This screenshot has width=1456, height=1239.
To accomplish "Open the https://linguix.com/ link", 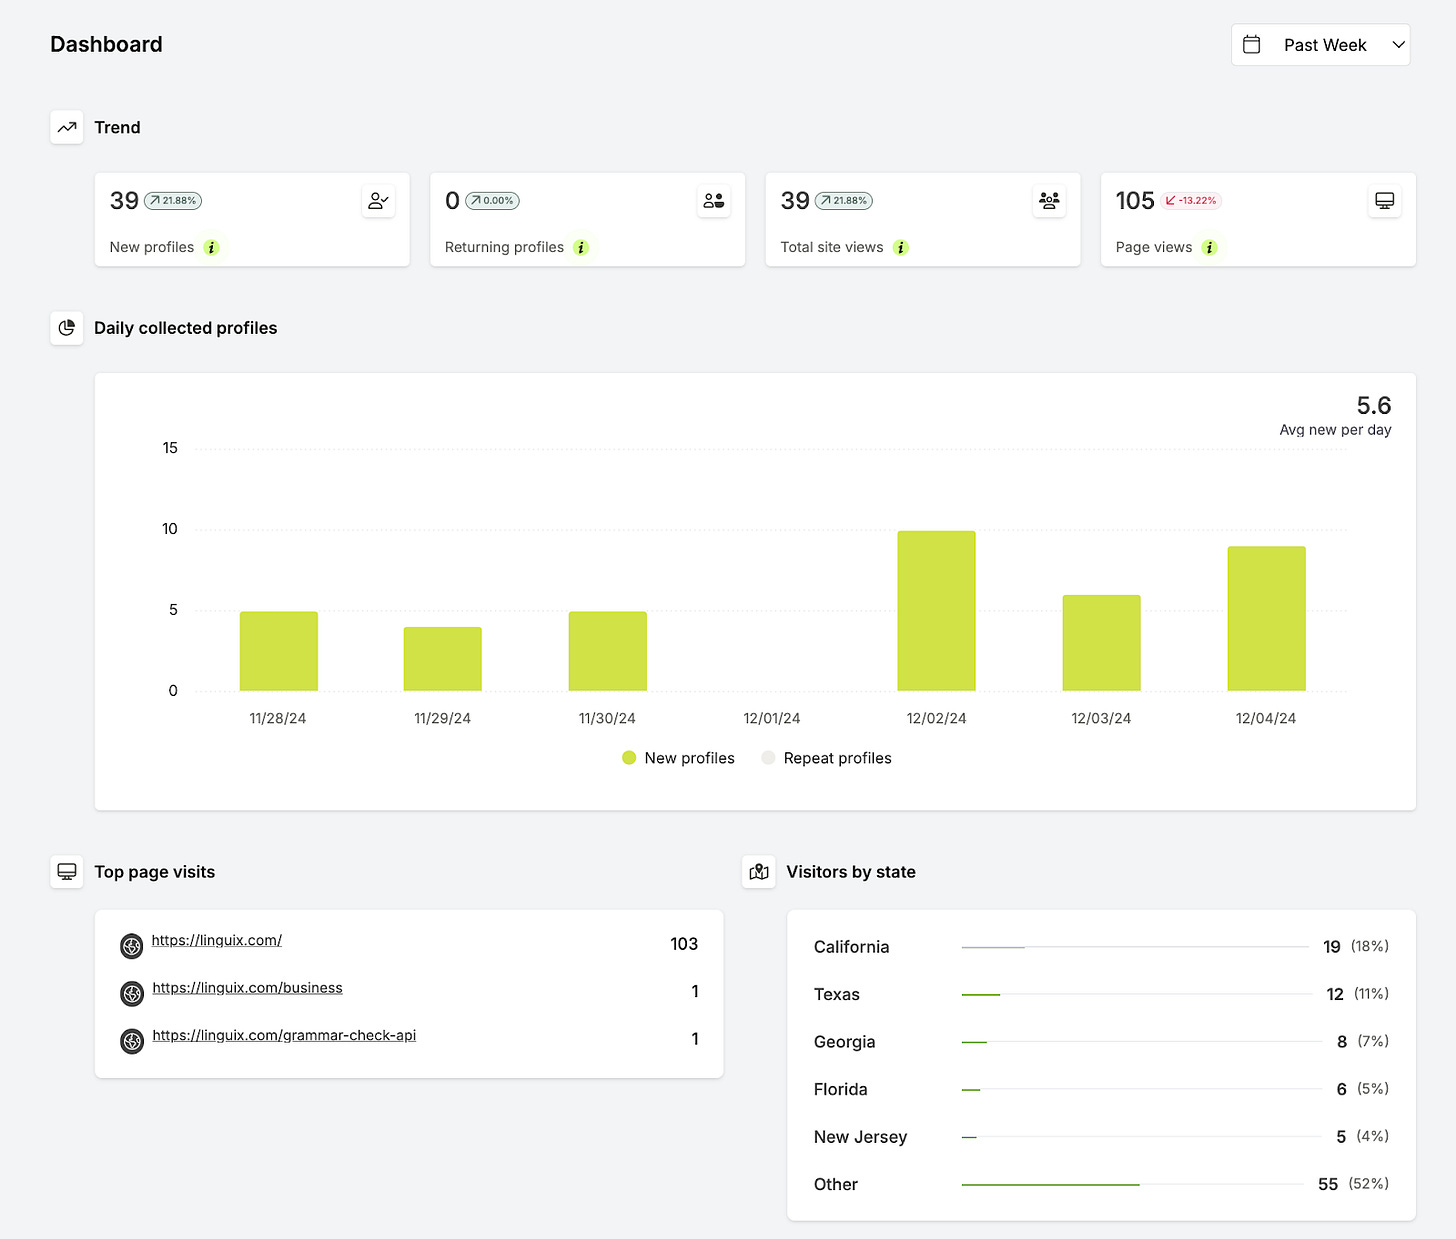I will click(x=217, y=940).
